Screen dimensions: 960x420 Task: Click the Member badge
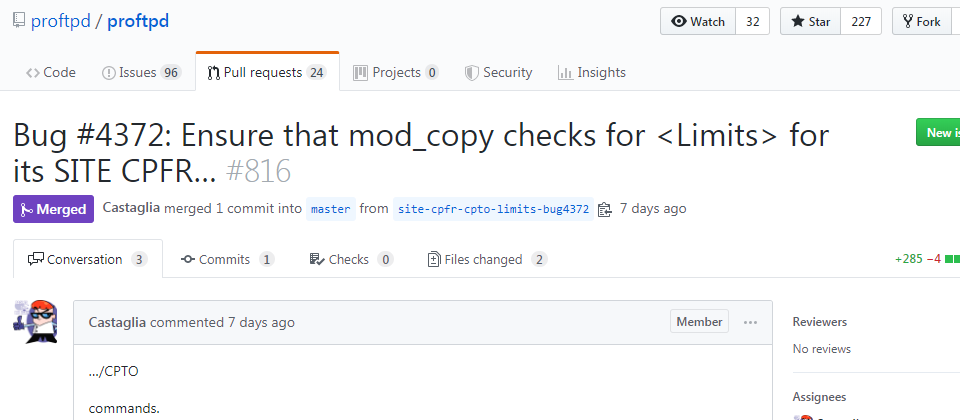coord(699,321)
